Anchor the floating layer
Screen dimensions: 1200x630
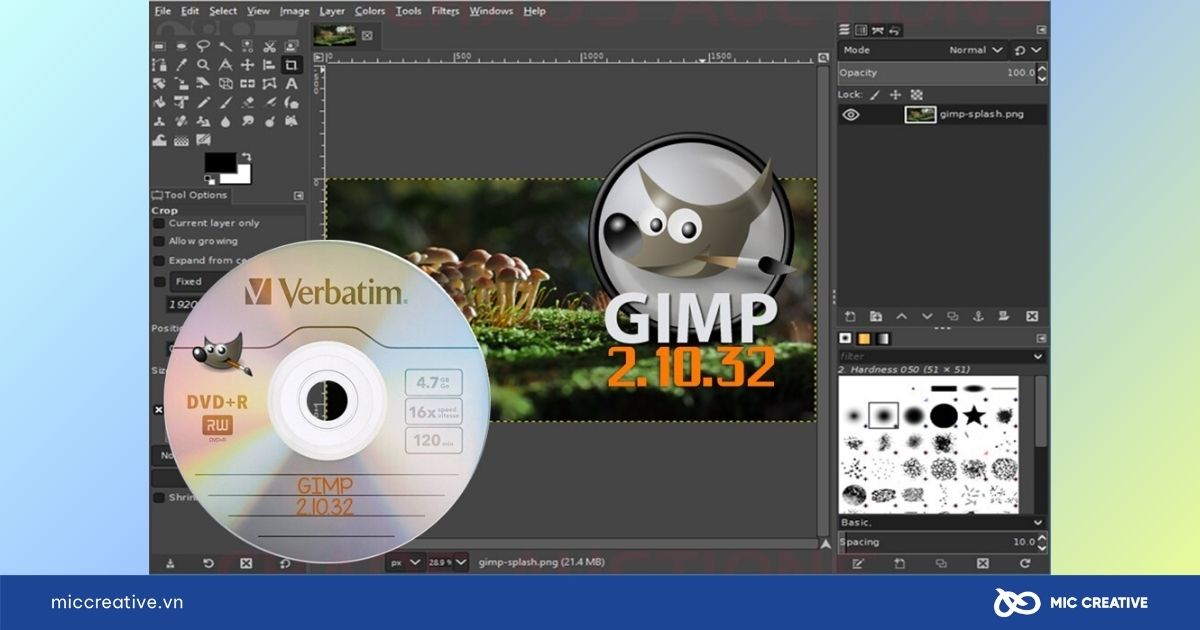pos(978,316)
